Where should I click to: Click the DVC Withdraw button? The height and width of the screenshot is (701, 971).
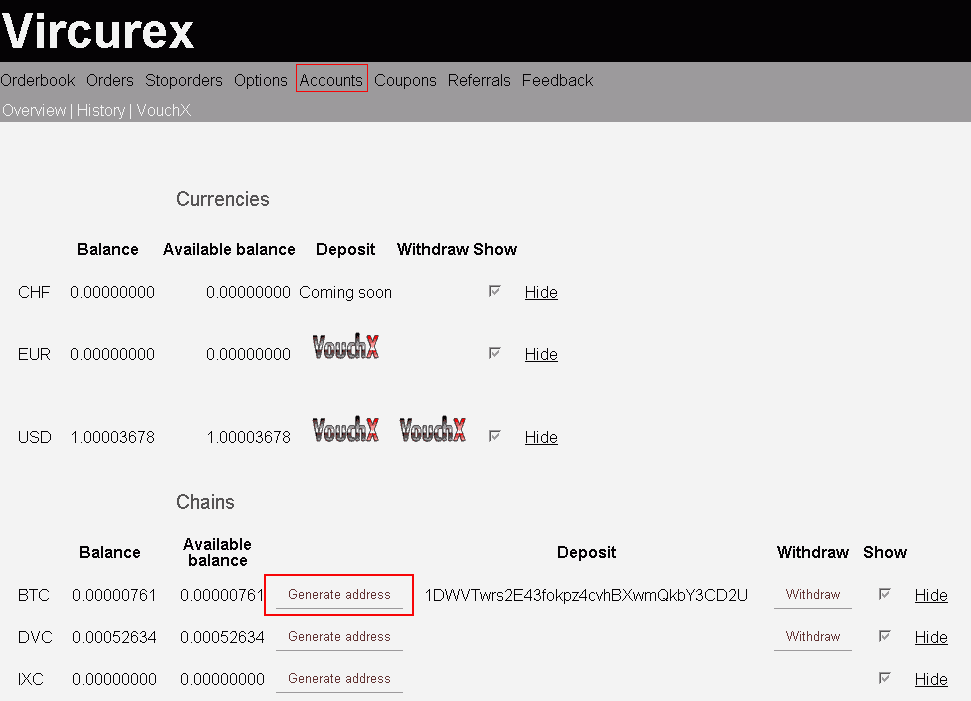(x=812, y=637)
